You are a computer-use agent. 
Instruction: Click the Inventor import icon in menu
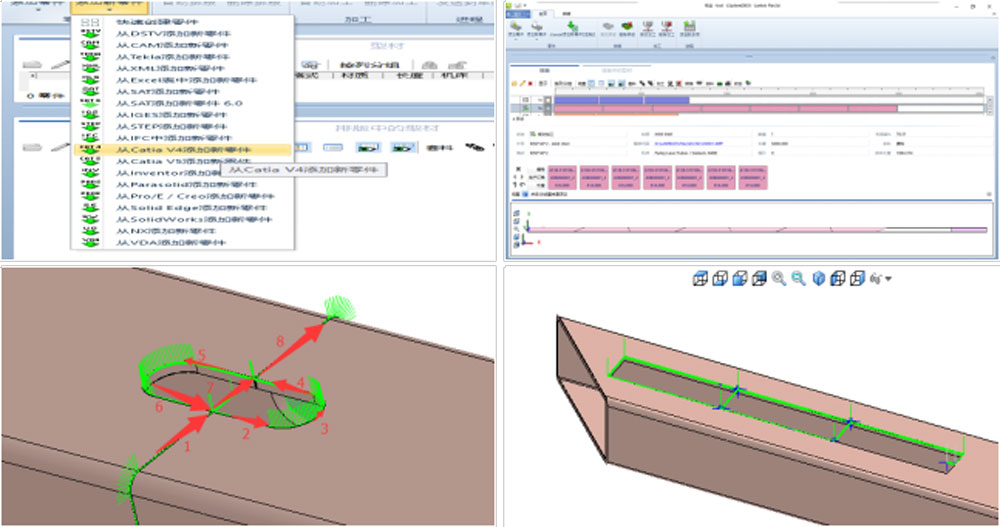click(89, 172)
